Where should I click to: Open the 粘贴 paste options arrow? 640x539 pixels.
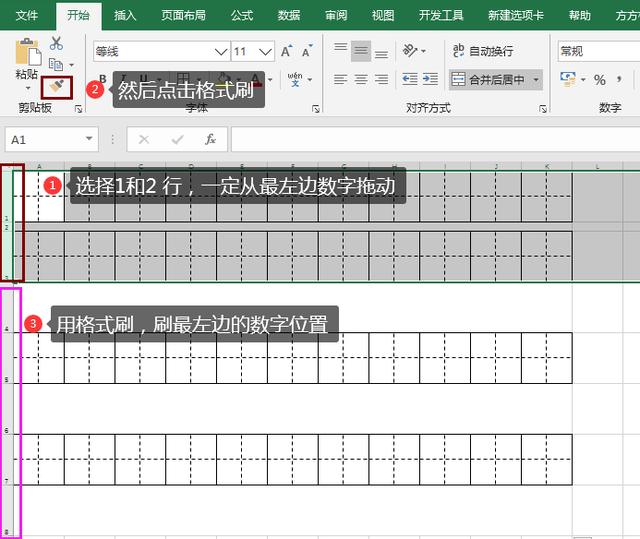point(28,88)
